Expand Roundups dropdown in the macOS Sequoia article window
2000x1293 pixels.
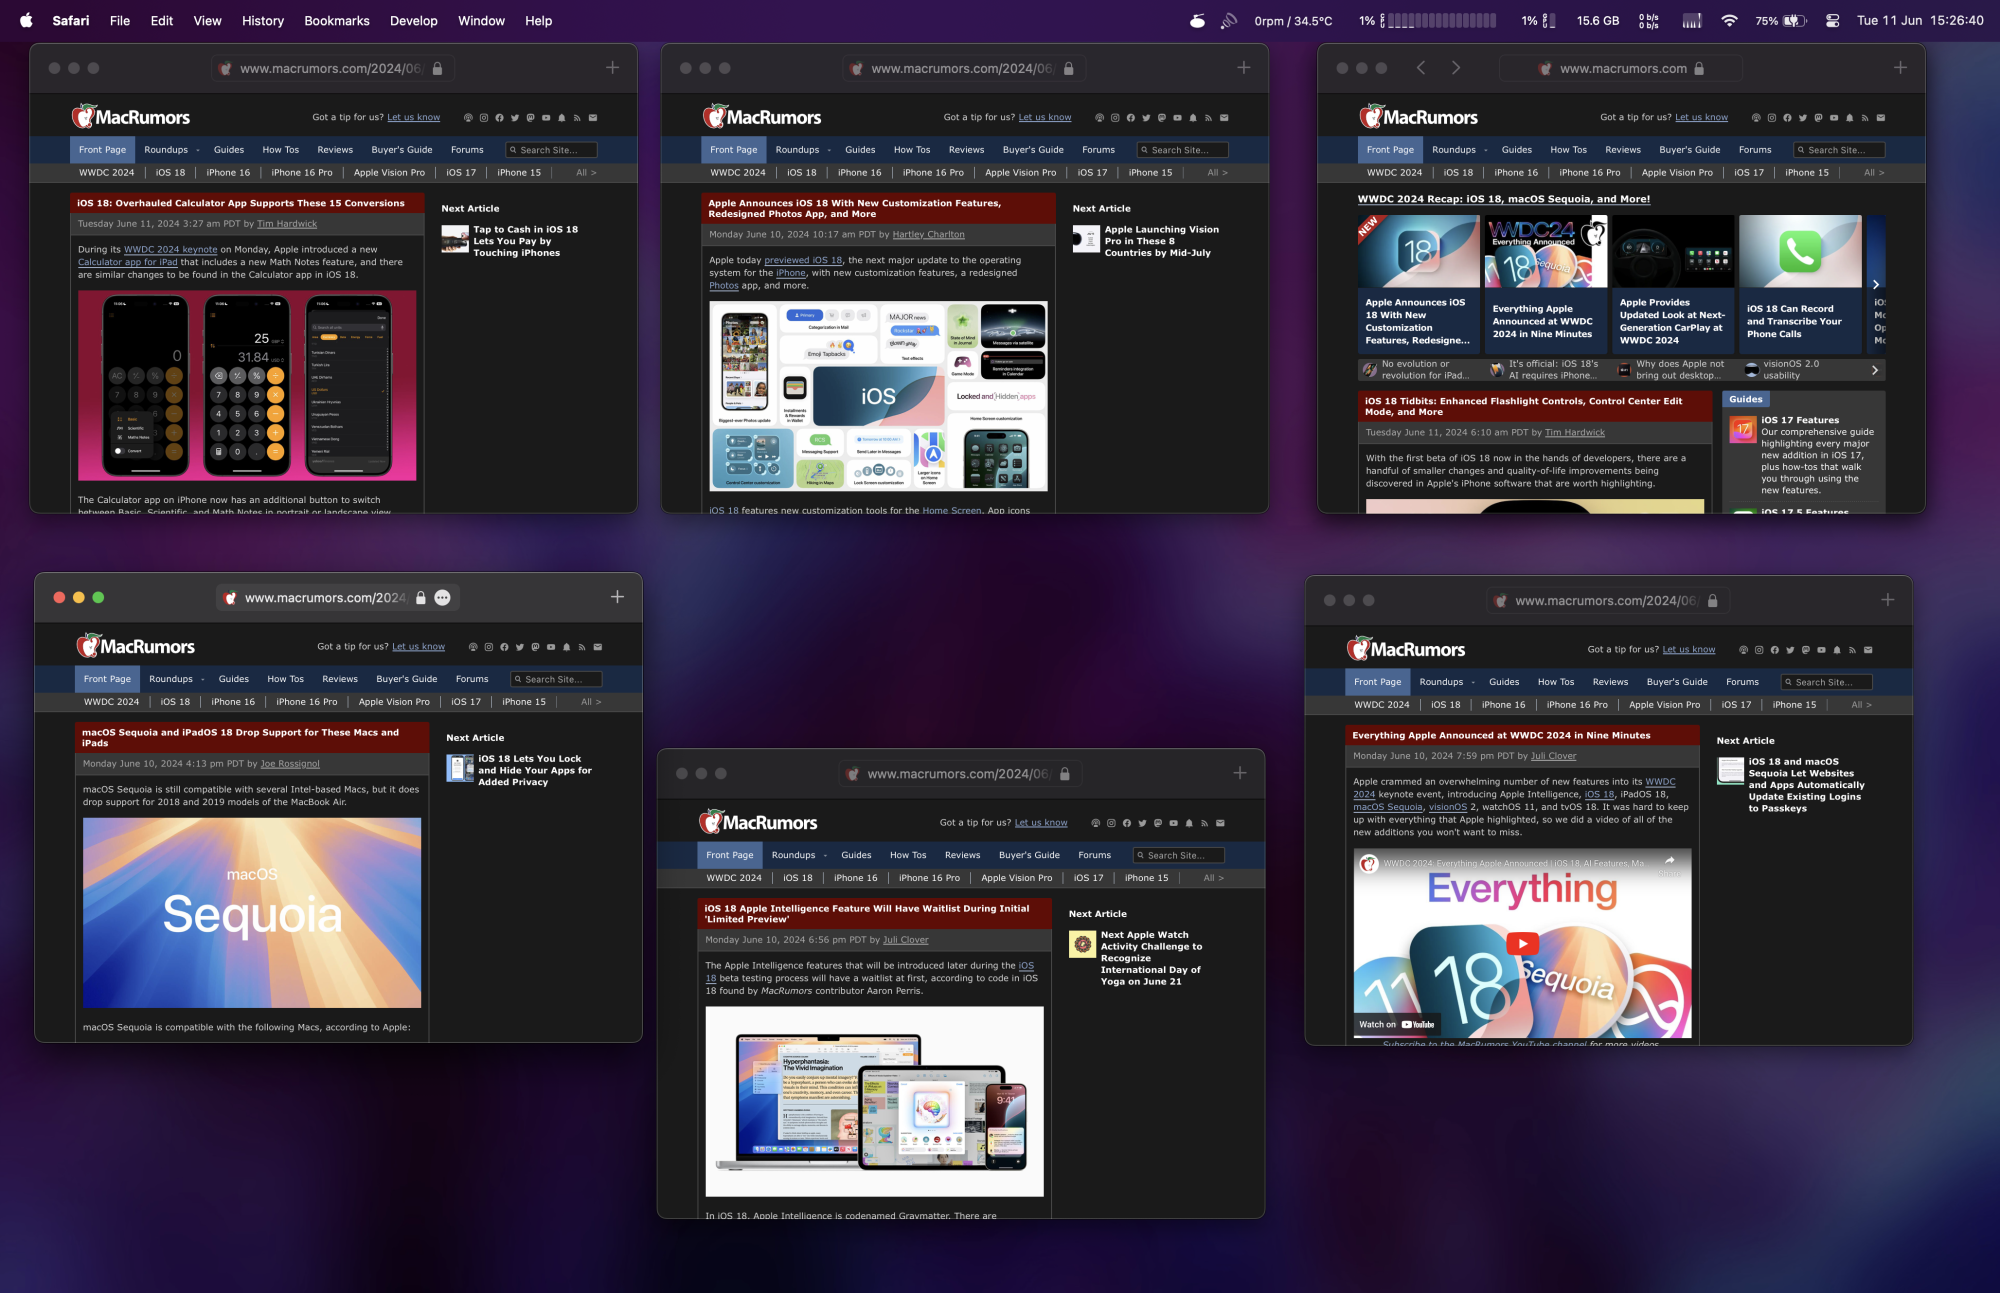pyautogui.click(x=175, y=679)
